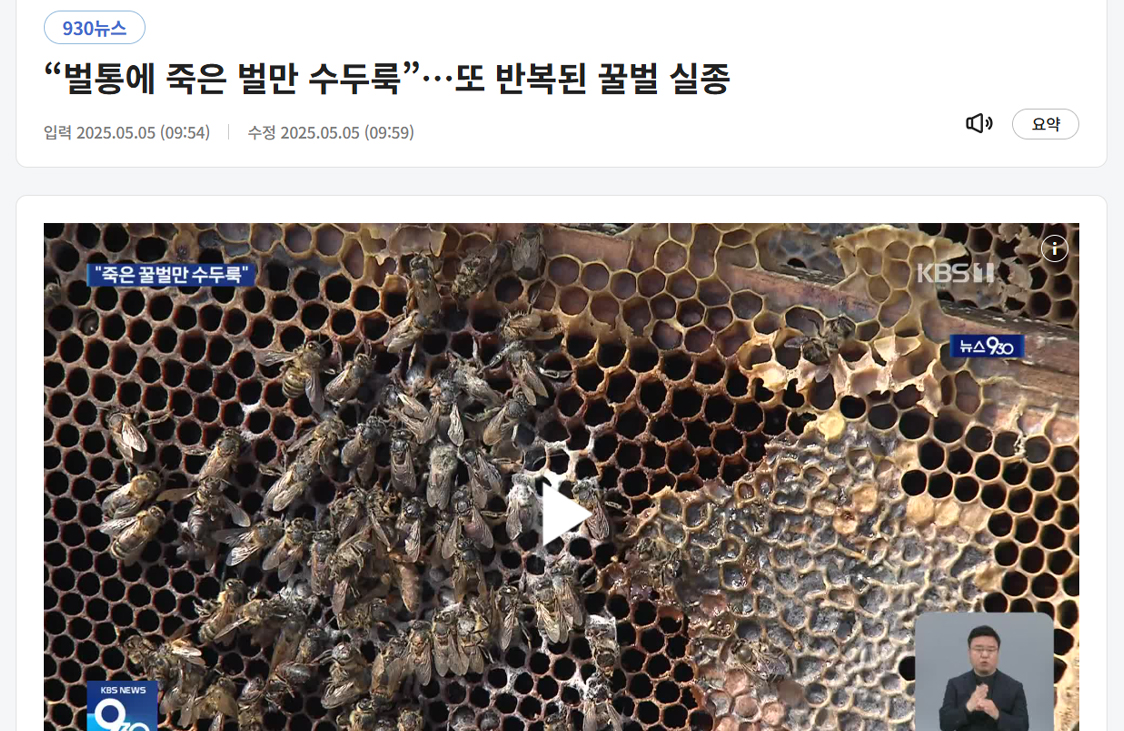Click the 입력 2025.05.05 (09:54) timestamp

click(x=127, y=133)
